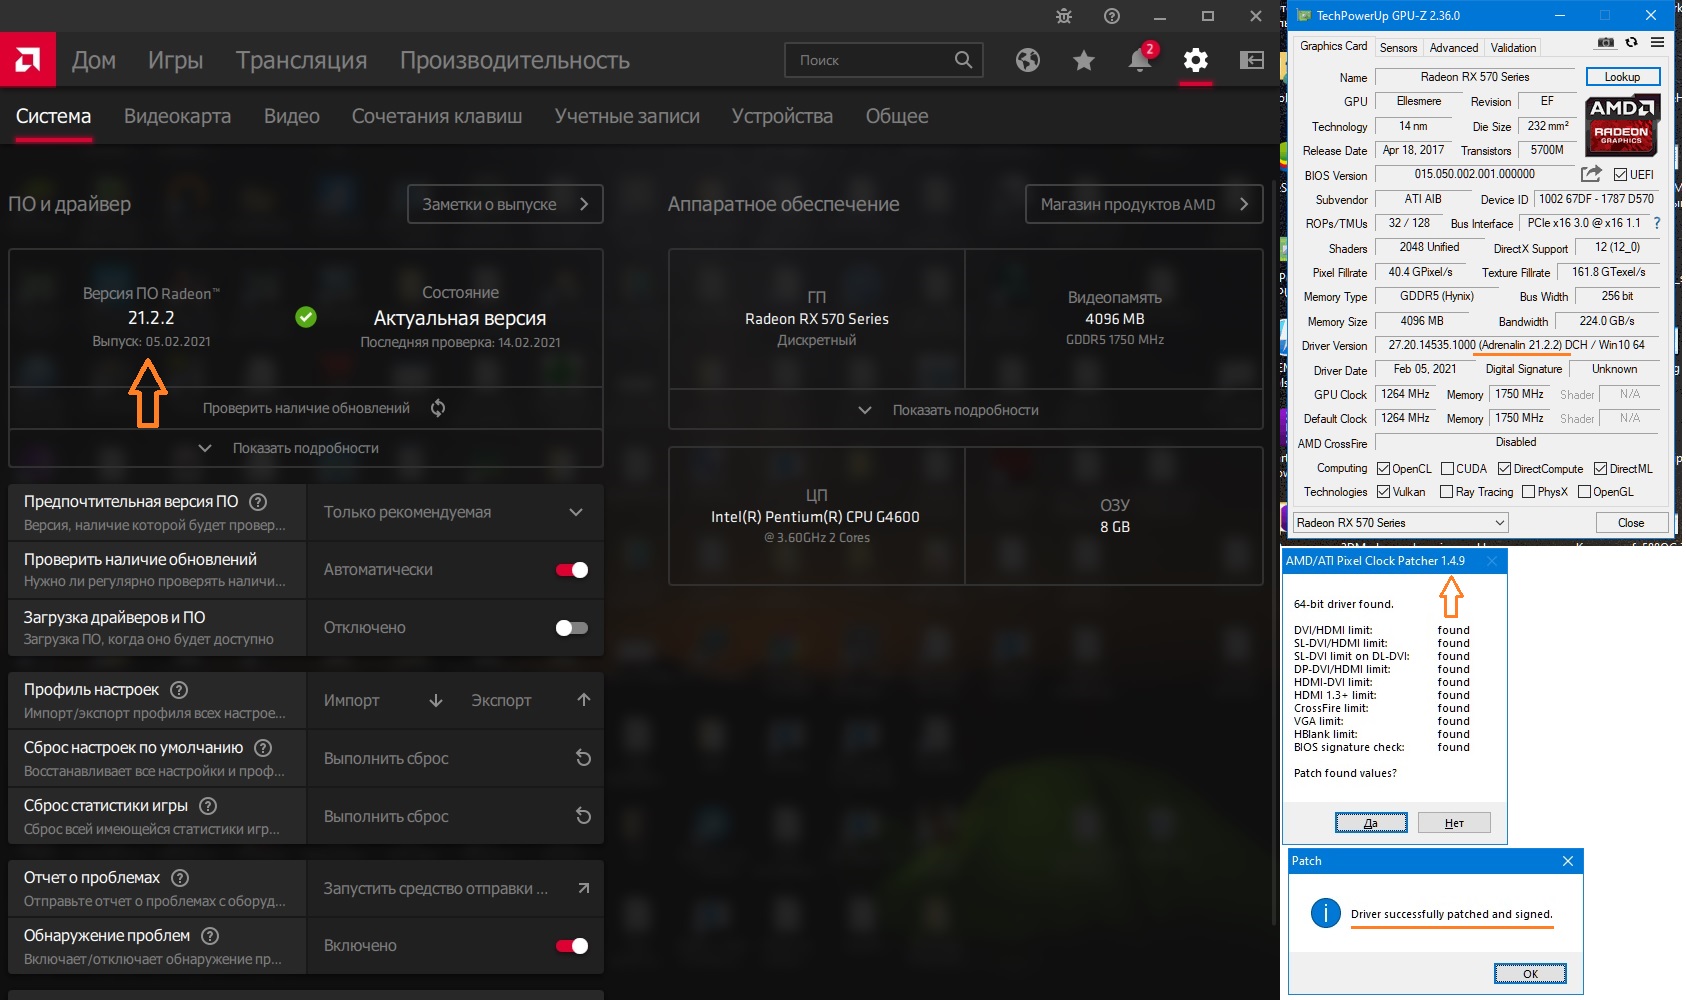Click Да in Pixel Clock Patcher
The width and height of the screenshot is (1686, 1000).
(x=1371, y=823)
